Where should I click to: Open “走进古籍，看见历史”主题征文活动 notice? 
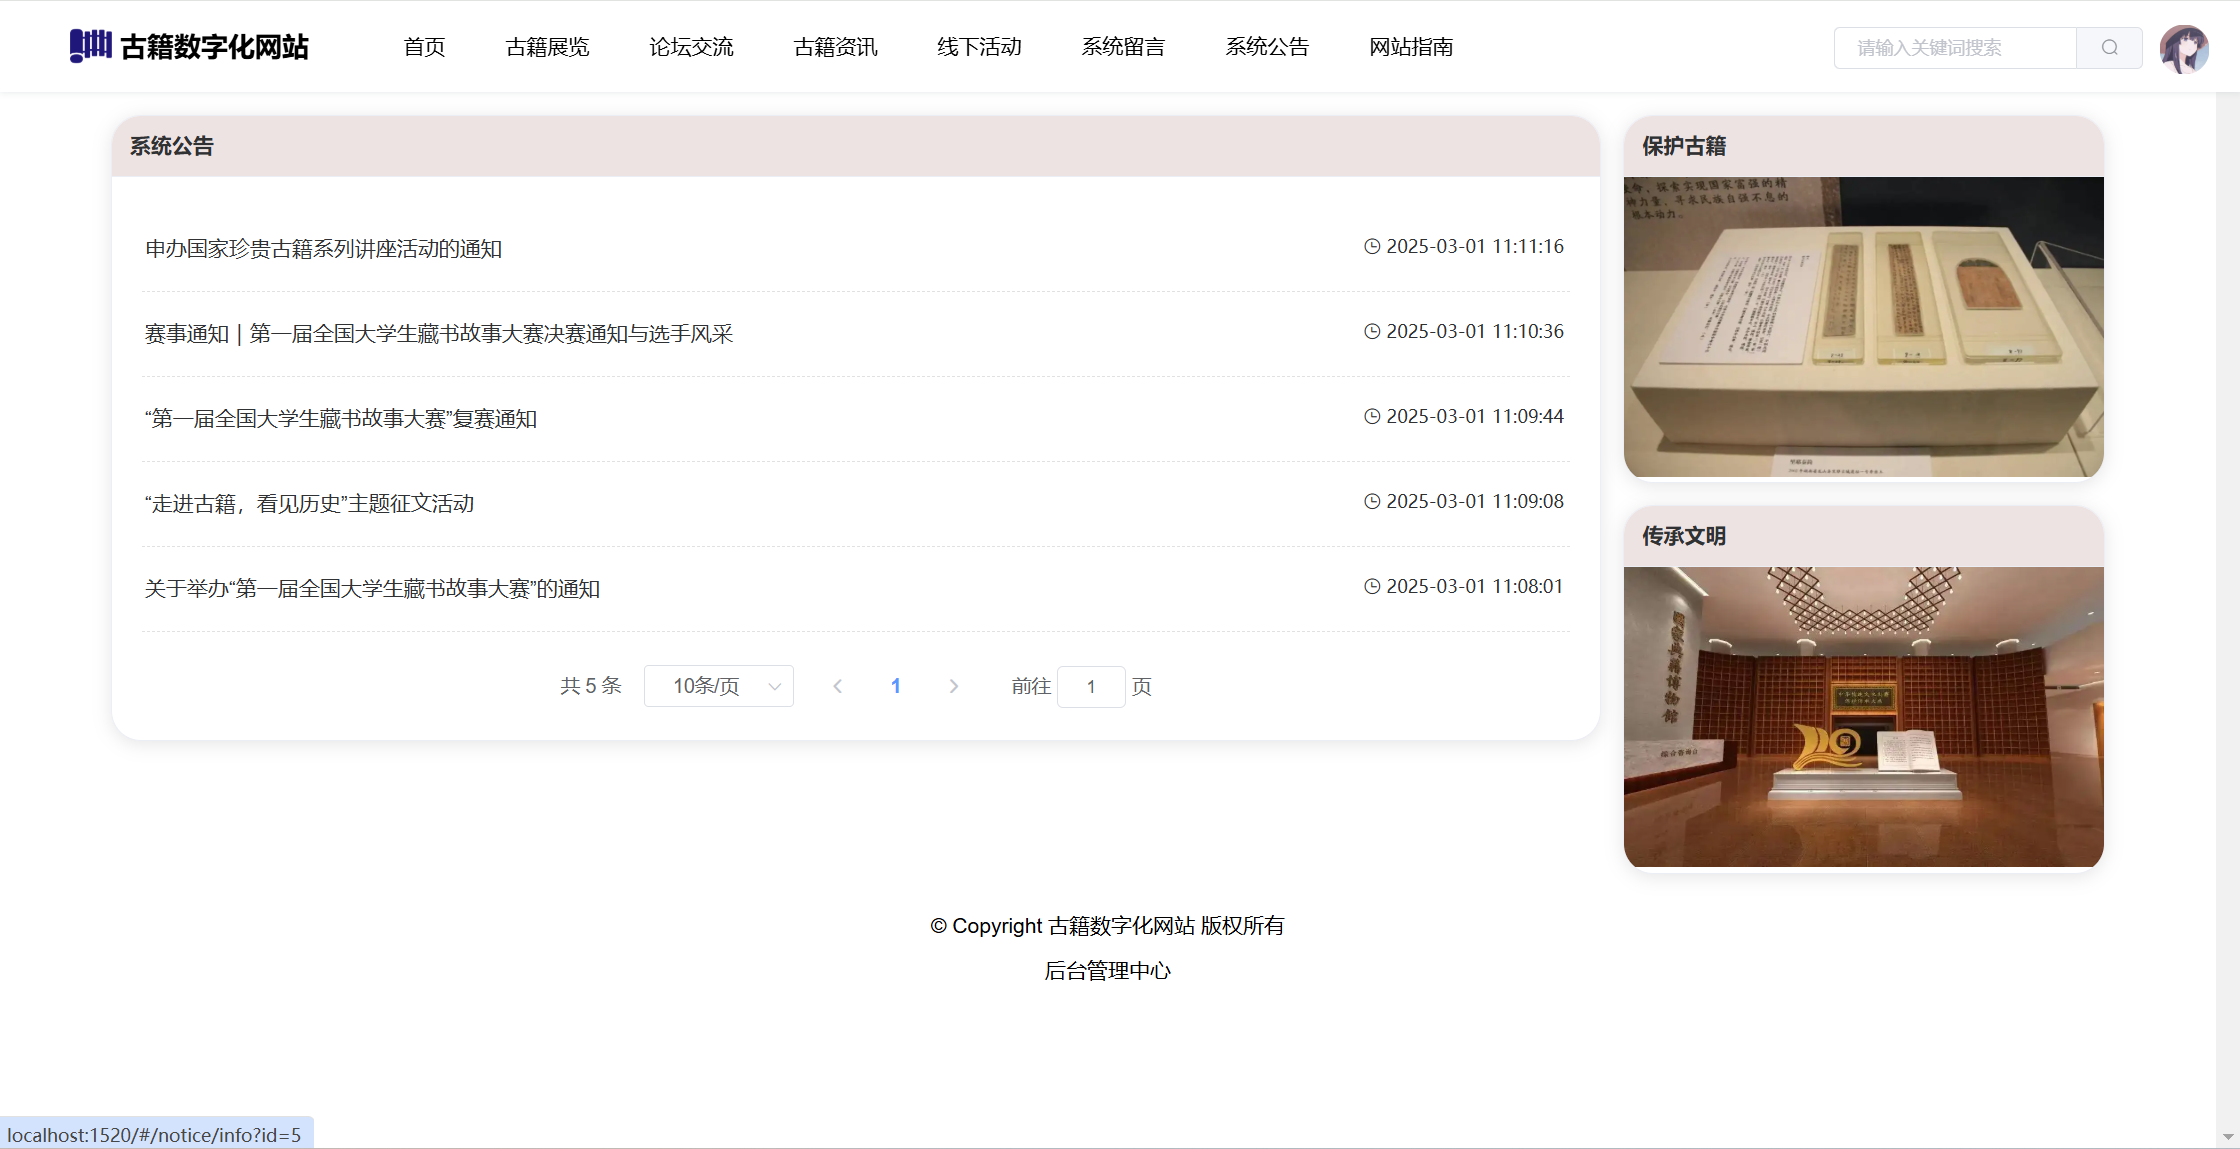pyautogui.click(x=309, y=504)
